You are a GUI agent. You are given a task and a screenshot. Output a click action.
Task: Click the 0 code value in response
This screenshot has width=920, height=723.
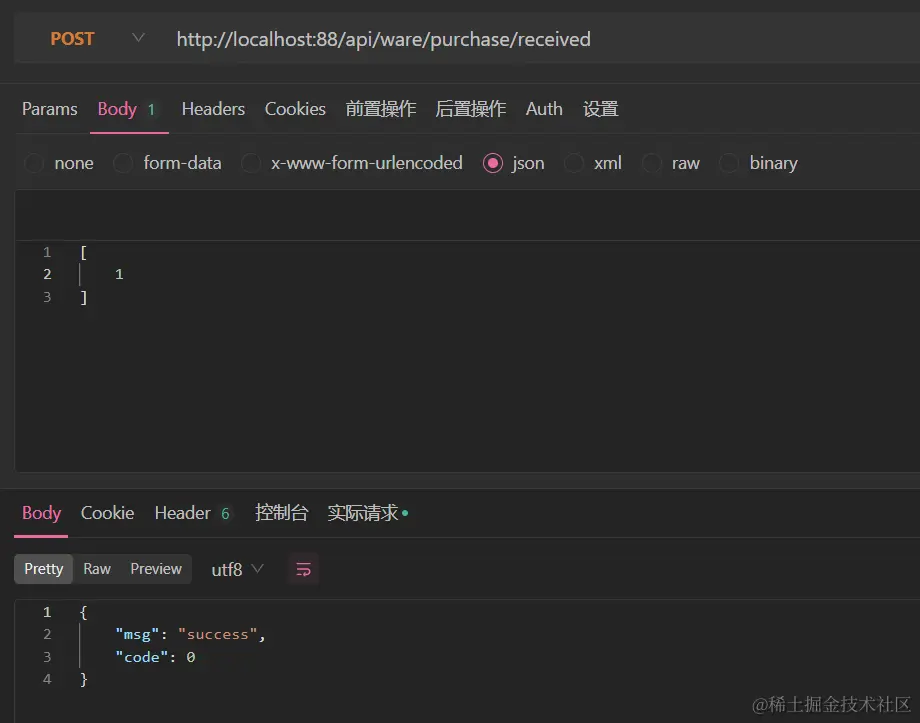pos(191,657)
